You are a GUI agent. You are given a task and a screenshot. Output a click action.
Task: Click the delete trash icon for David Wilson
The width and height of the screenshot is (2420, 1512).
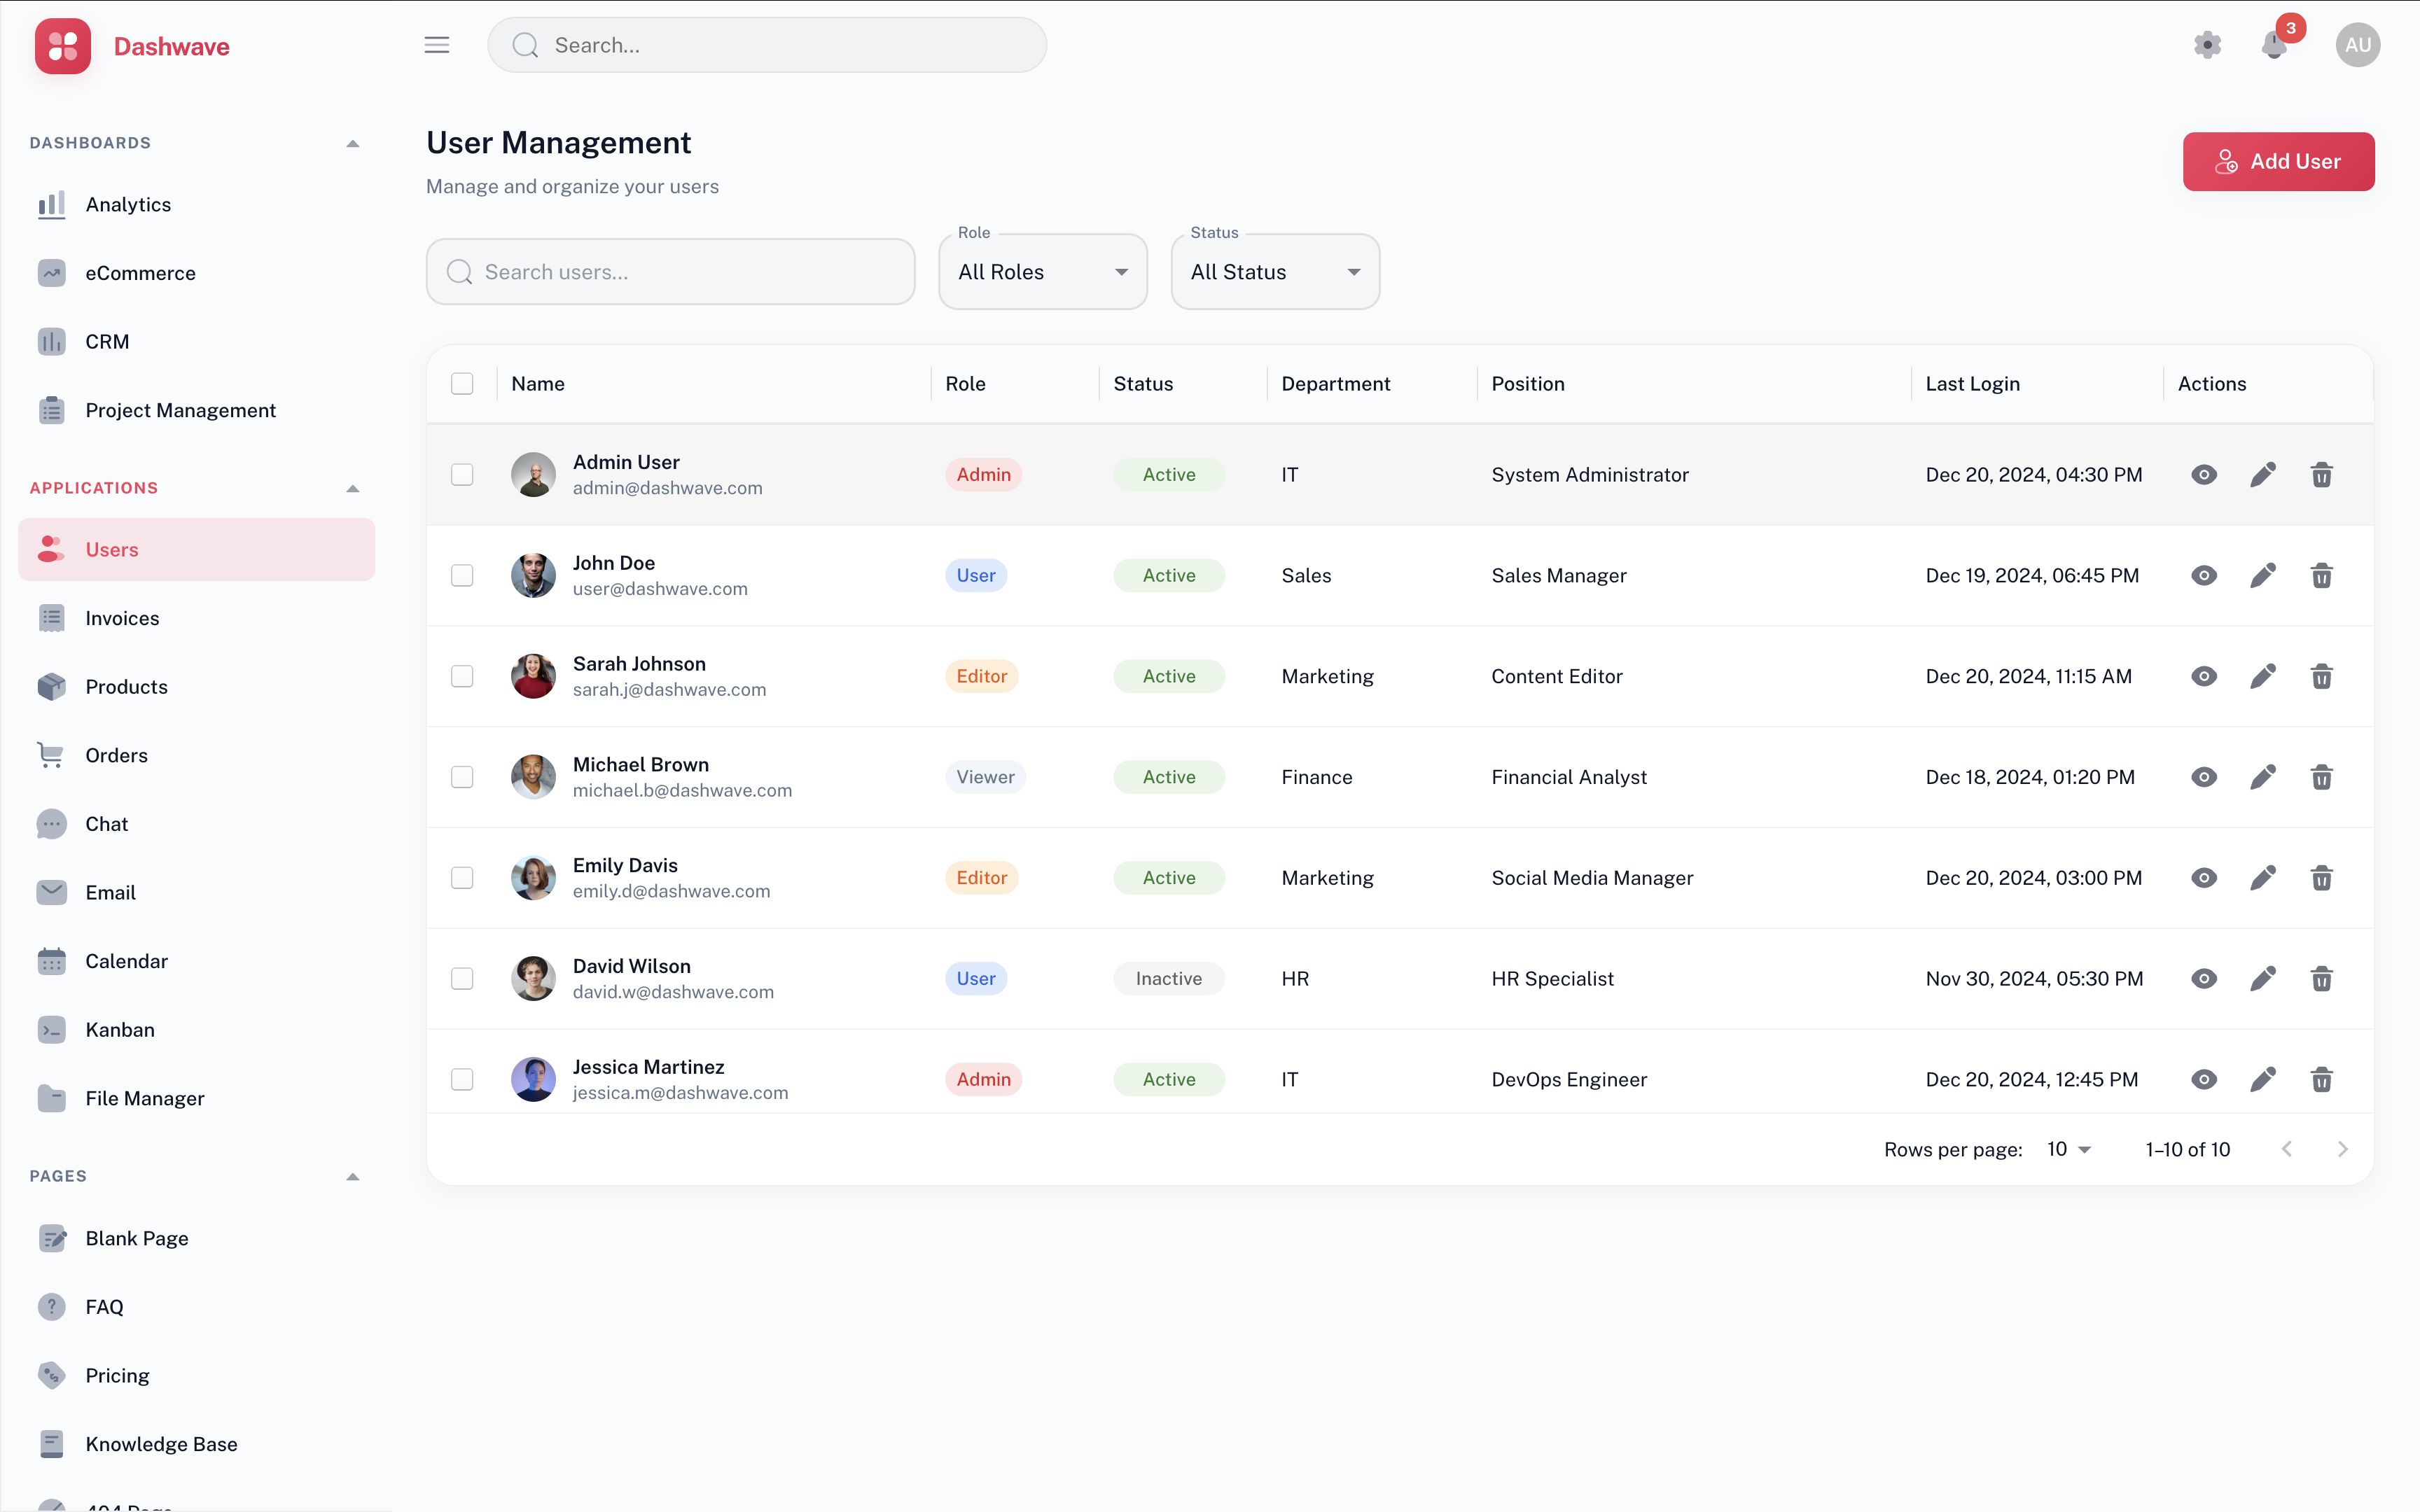pos(2321,979)
